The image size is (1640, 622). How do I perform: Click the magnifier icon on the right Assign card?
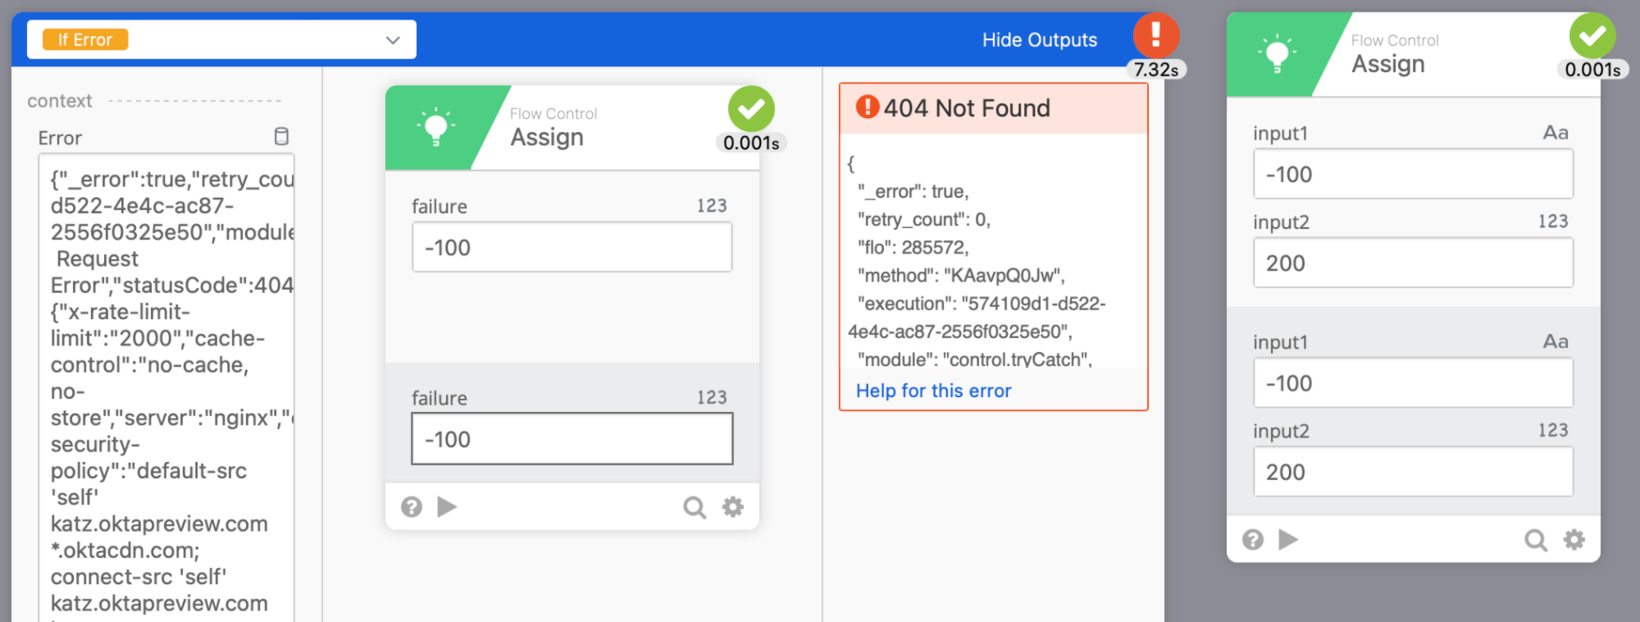coord(1535,541)
